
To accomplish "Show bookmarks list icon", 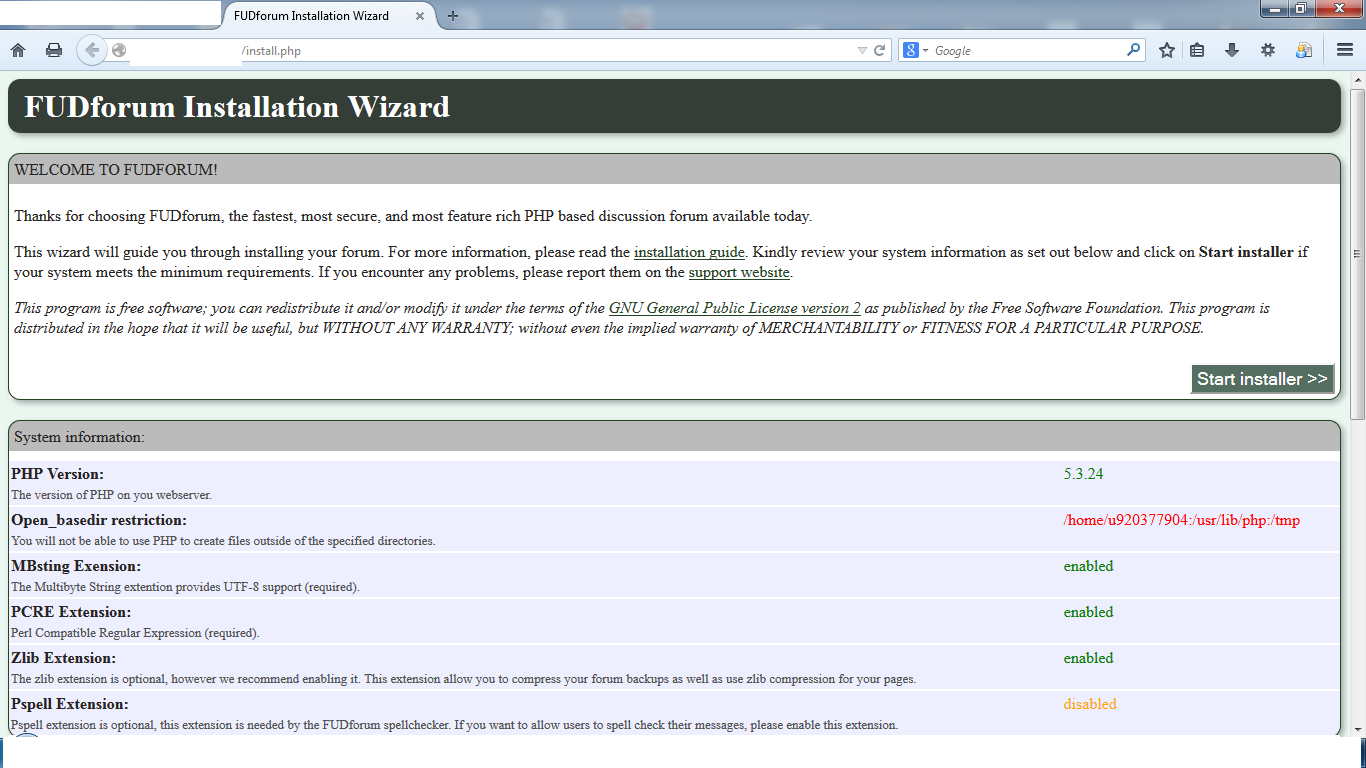I will 1197,50.
